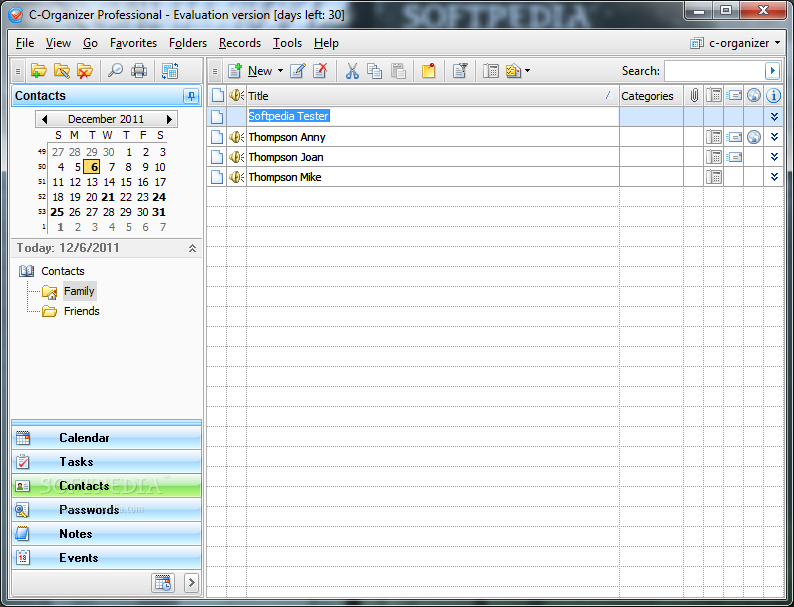Expand details for Softpedia Tester row

774,116
